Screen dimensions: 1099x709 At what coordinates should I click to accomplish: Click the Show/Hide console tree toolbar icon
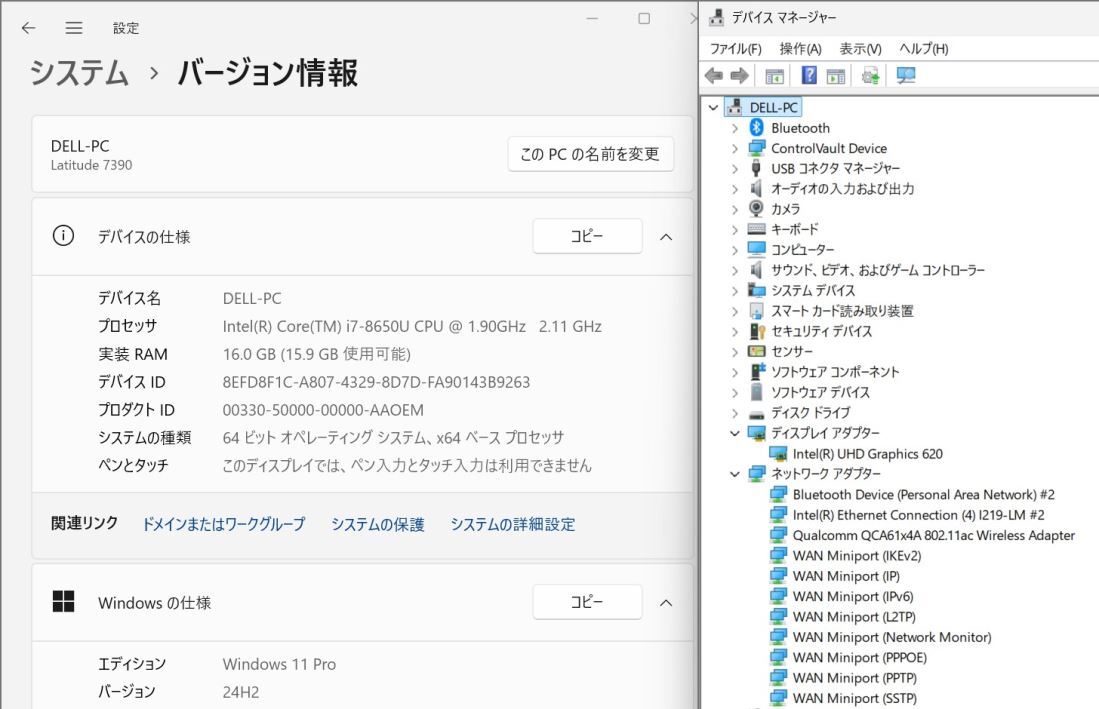click(775, 74)
